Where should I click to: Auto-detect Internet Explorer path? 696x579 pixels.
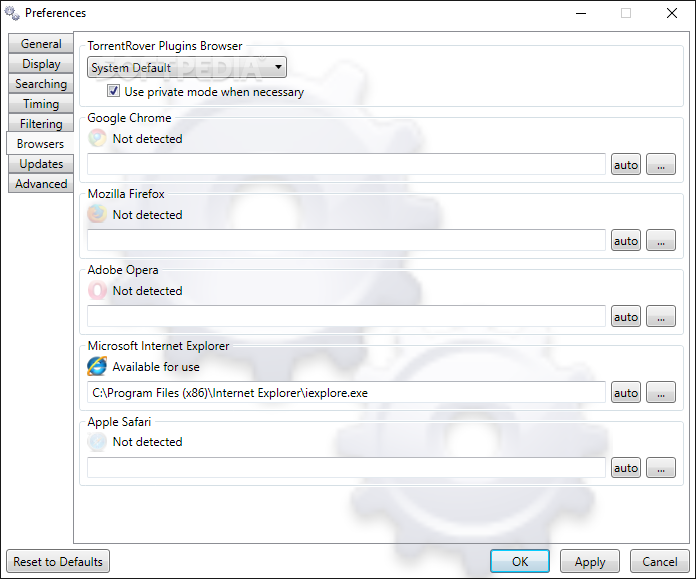(x=626, y=392)
